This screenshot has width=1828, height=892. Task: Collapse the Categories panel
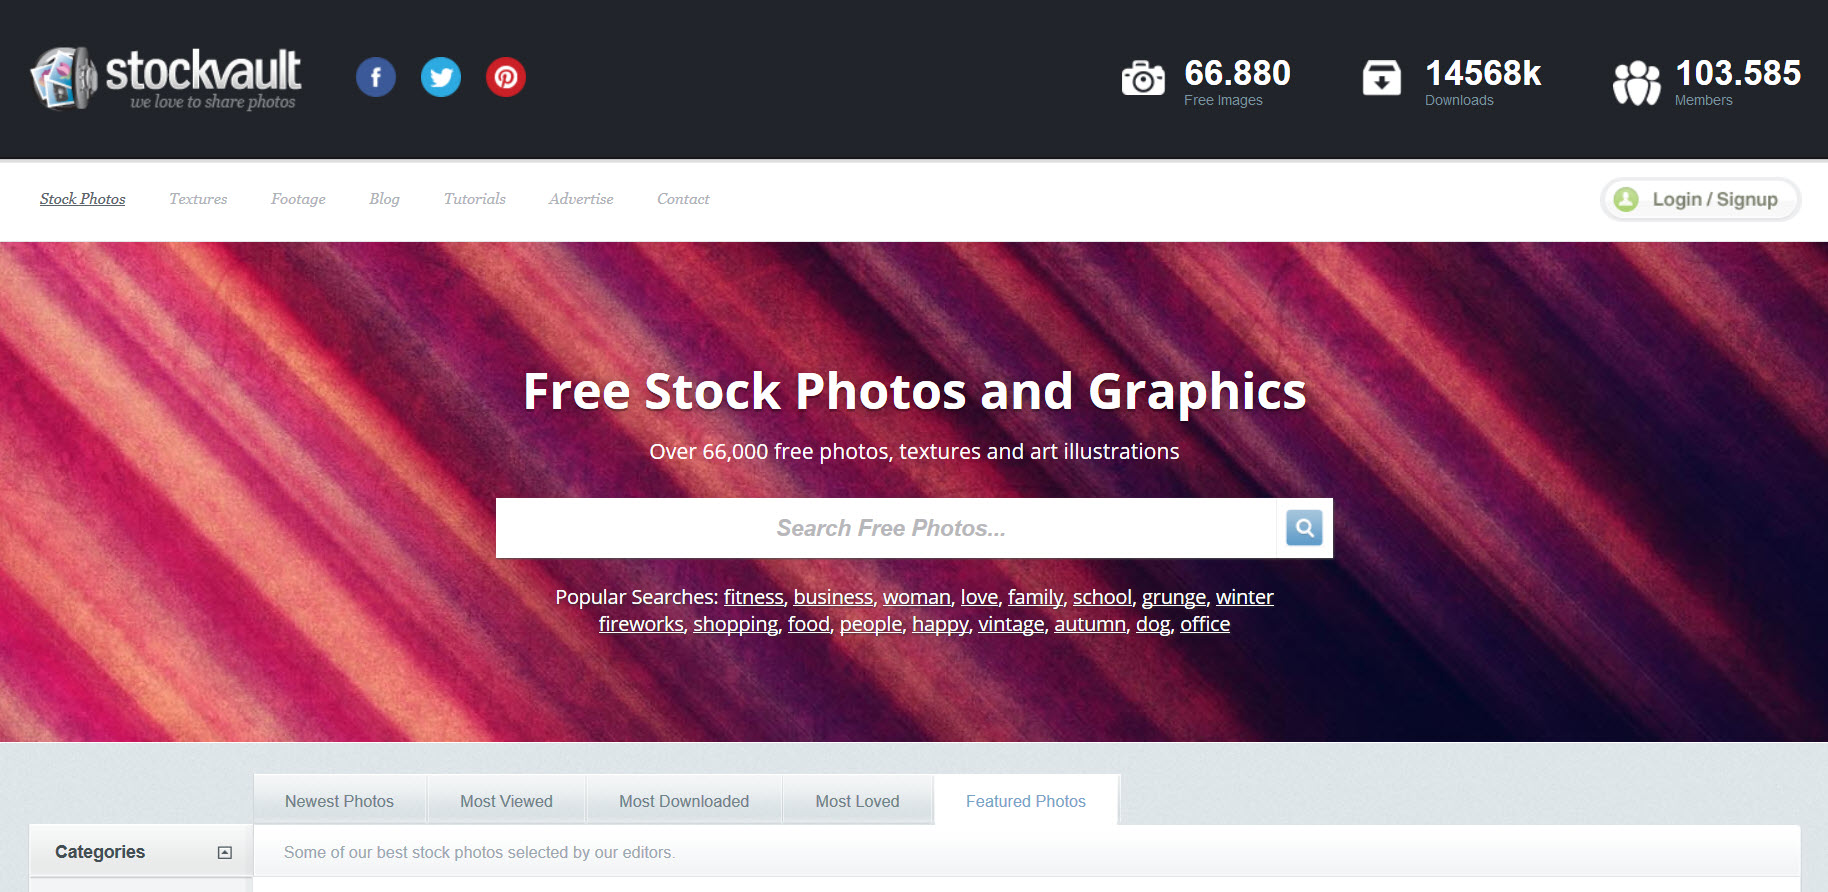[x=225, y=852]
